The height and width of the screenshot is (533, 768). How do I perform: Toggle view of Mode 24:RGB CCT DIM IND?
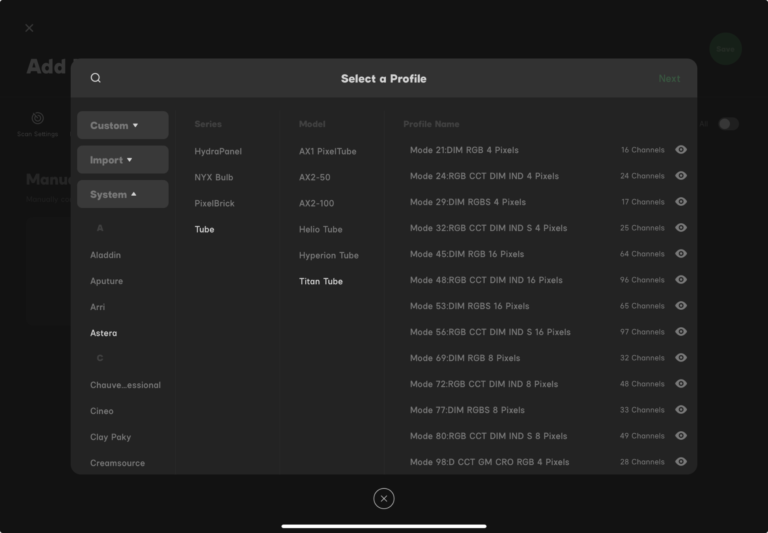coord(681,176)
